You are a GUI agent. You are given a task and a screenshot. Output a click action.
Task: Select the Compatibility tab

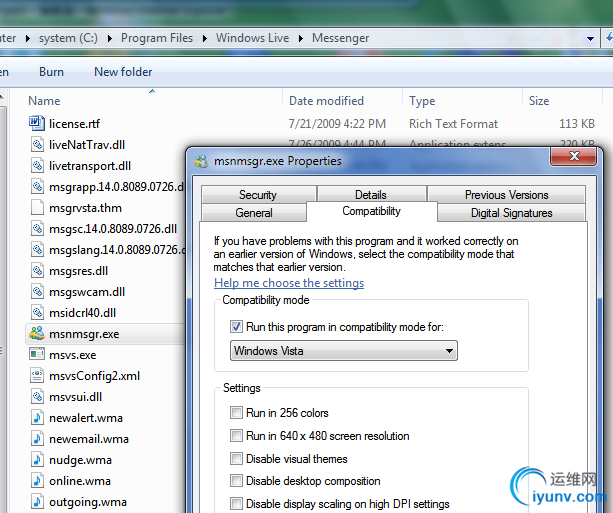371,211
